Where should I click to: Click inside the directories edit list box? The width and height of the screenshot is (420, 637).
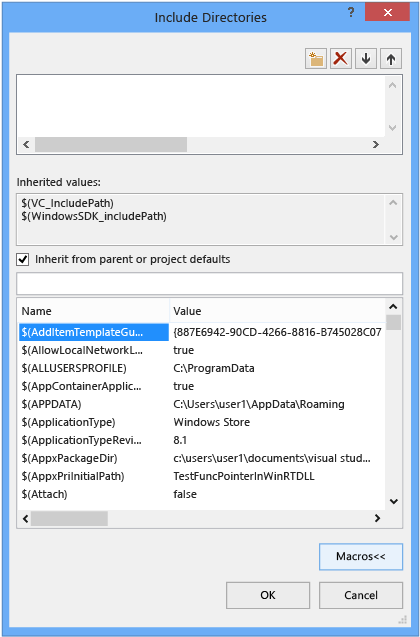201,106
